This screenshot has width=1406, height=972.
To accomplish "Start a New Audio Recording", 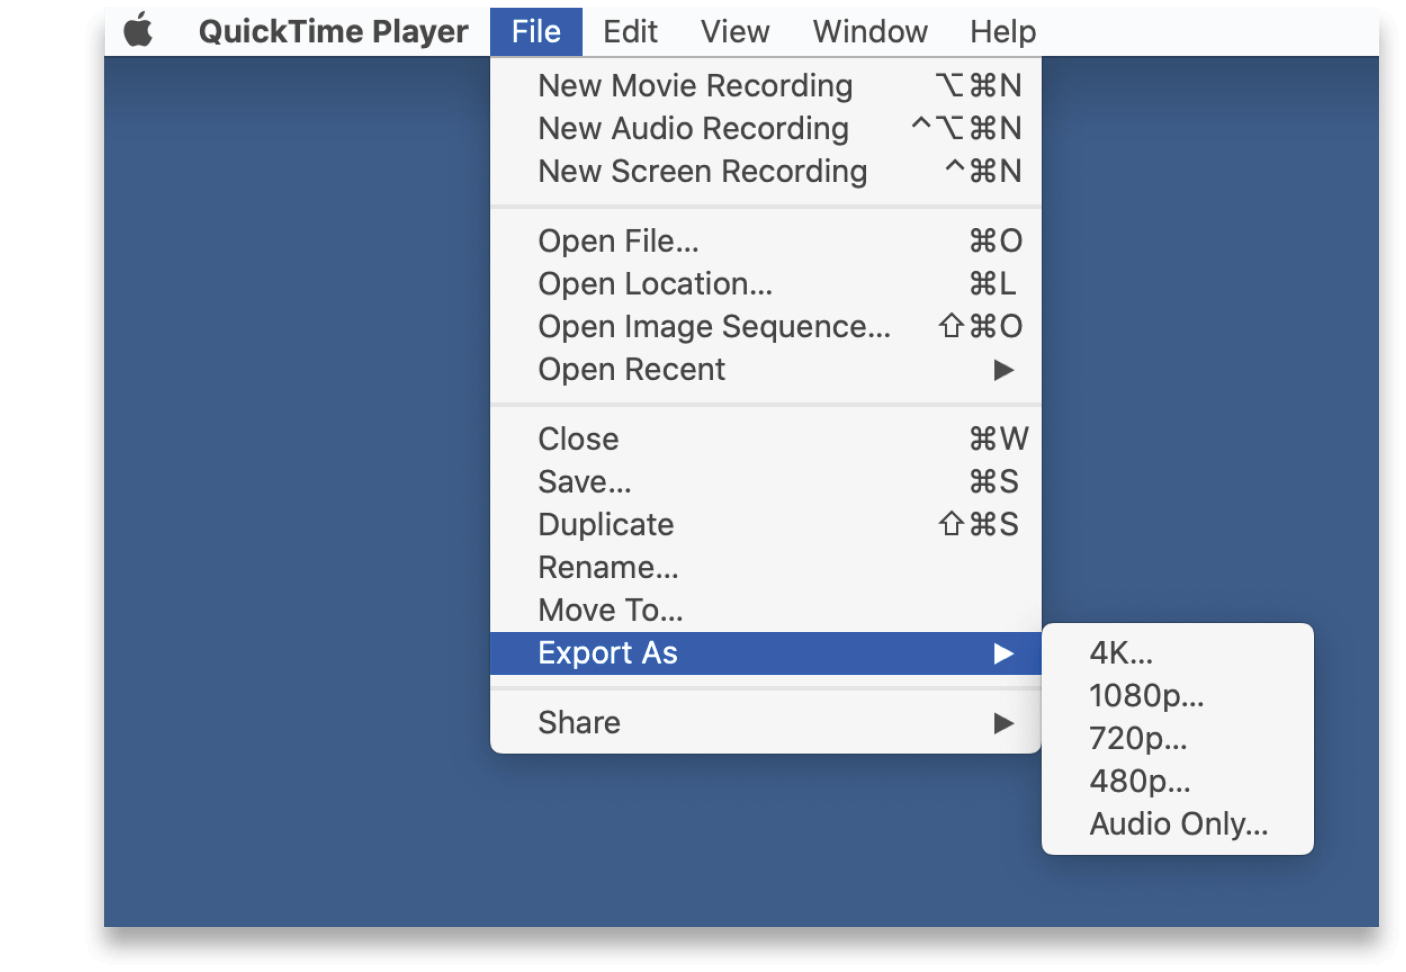I will click(766, 129).
